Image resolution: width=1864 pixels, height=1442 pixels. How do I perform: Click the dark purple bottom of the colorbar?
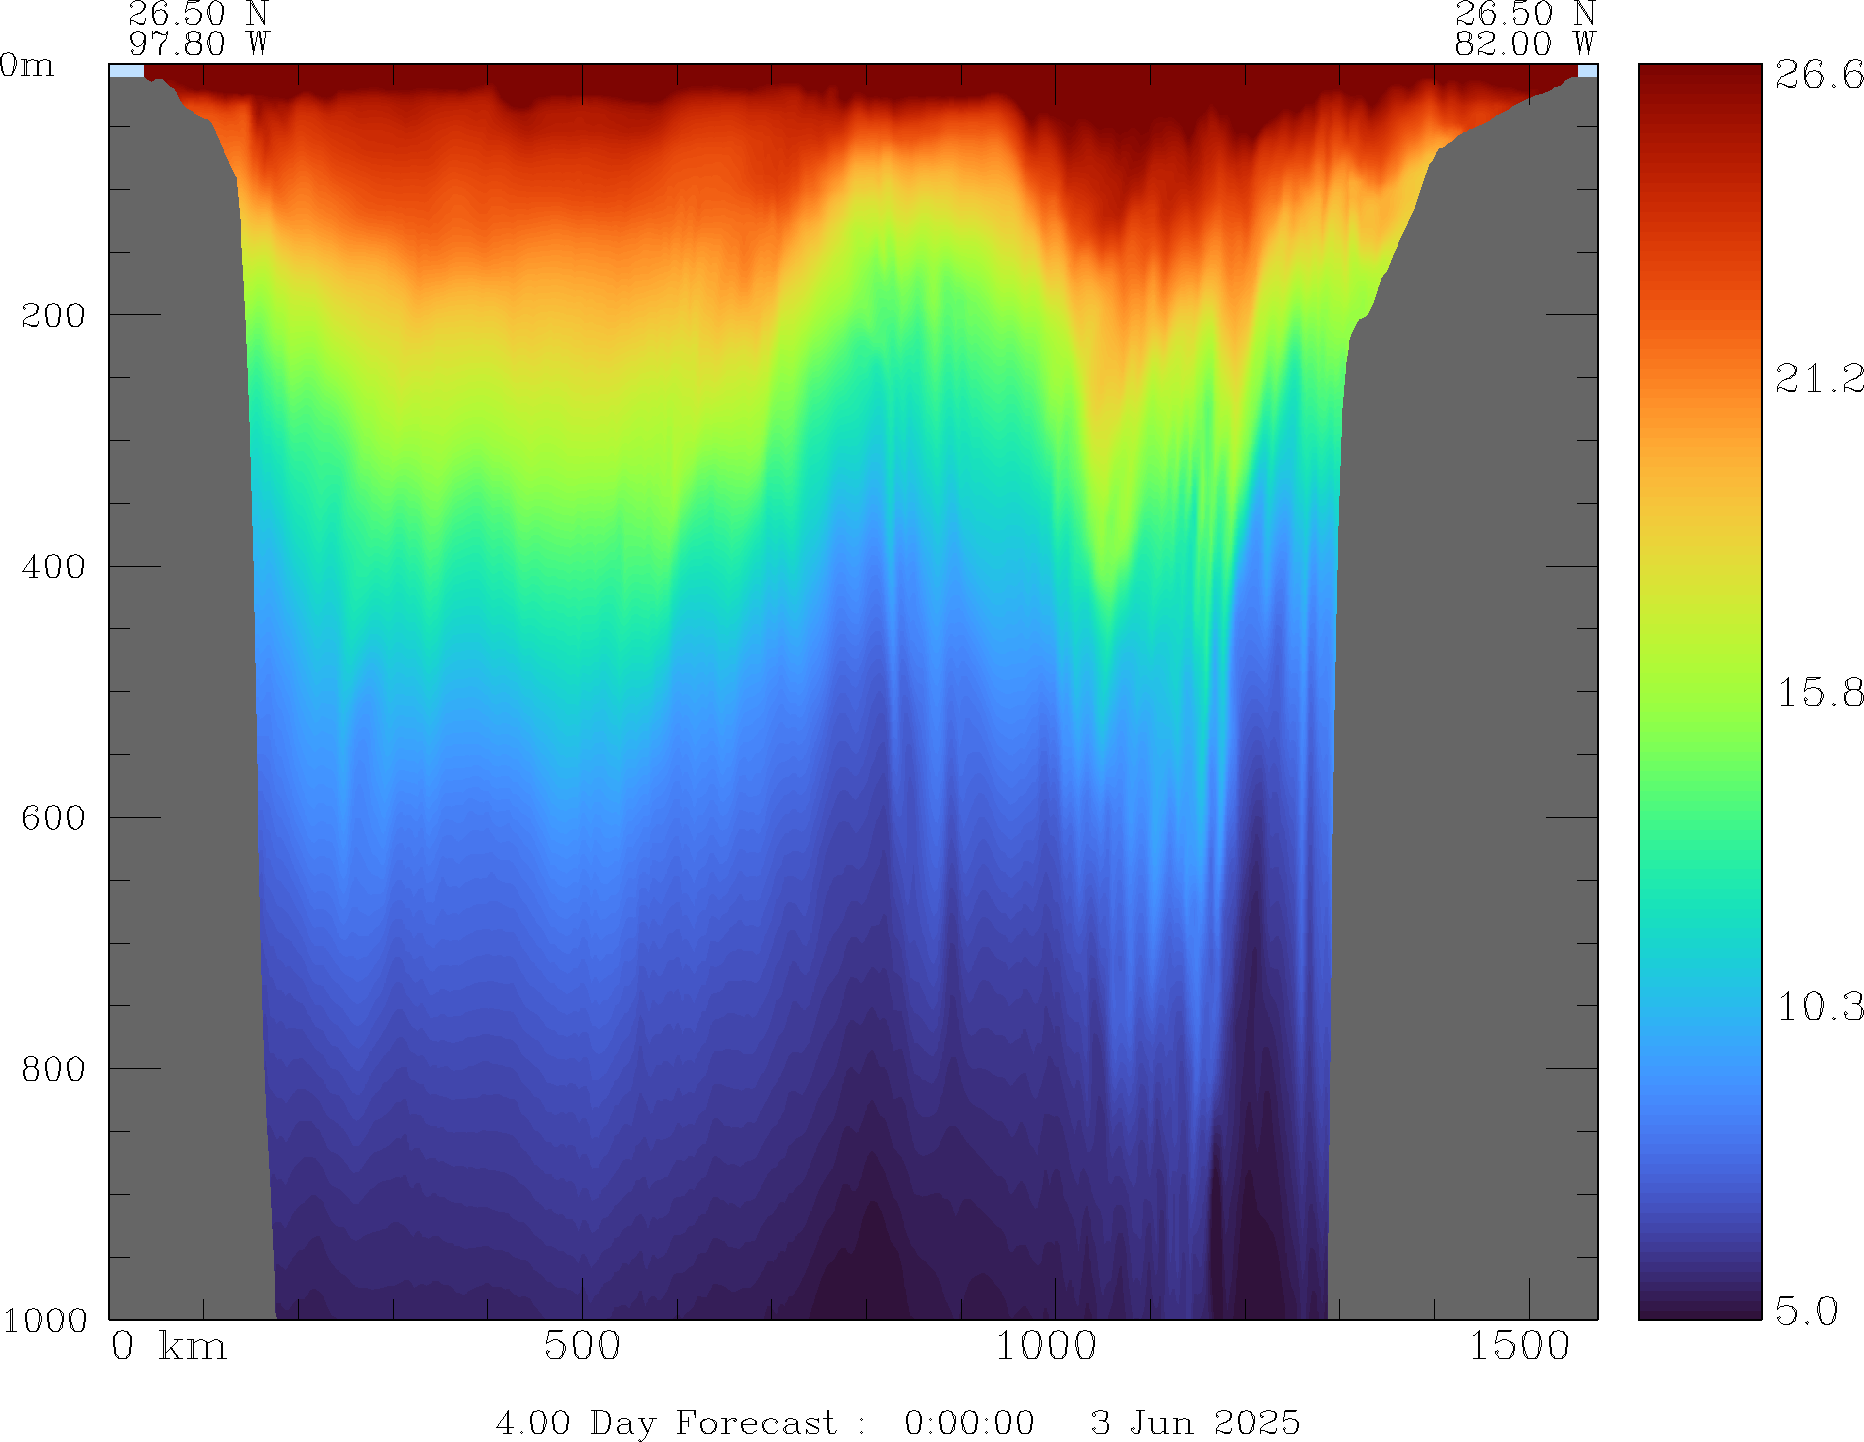[x=1699, y=1305]
